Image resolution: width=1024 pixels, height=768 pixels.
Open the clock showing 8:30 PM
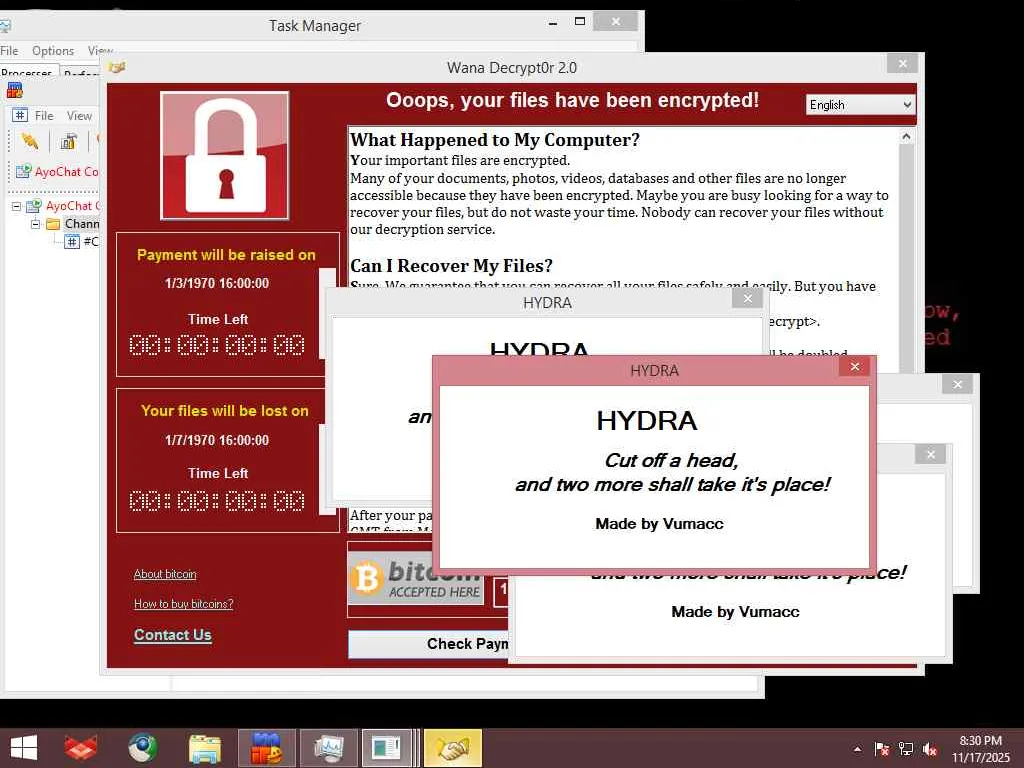coord(980,741)
